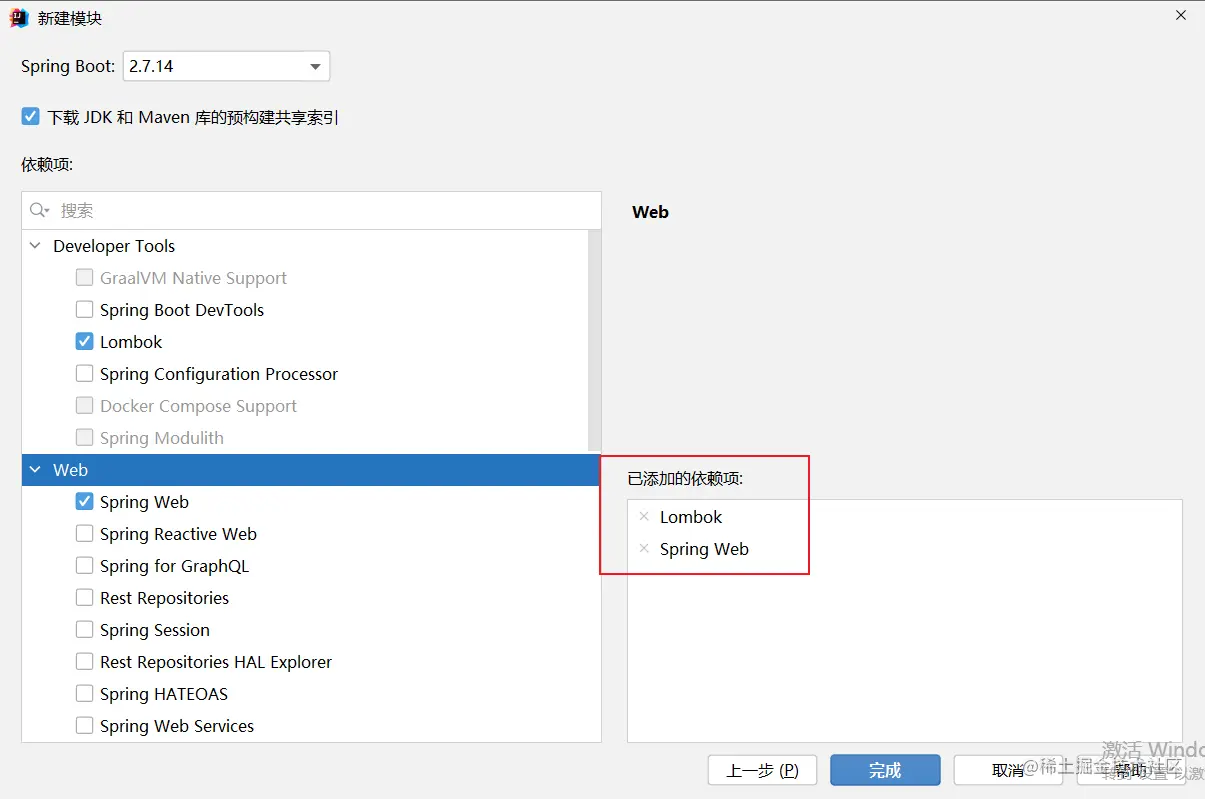1205x799 pixels.
Task: Click the search magnifier icon
Action: pos(39,210)
